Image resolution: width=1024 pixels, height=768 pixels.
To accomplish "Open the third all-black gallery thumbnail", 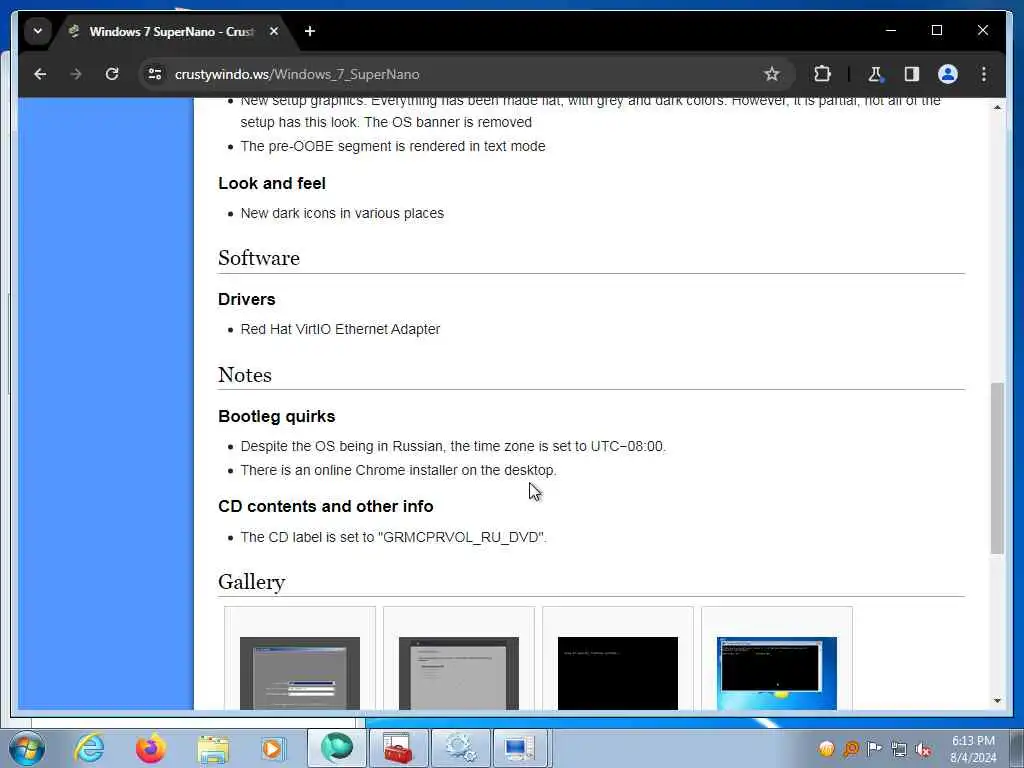I will (618, 673).
